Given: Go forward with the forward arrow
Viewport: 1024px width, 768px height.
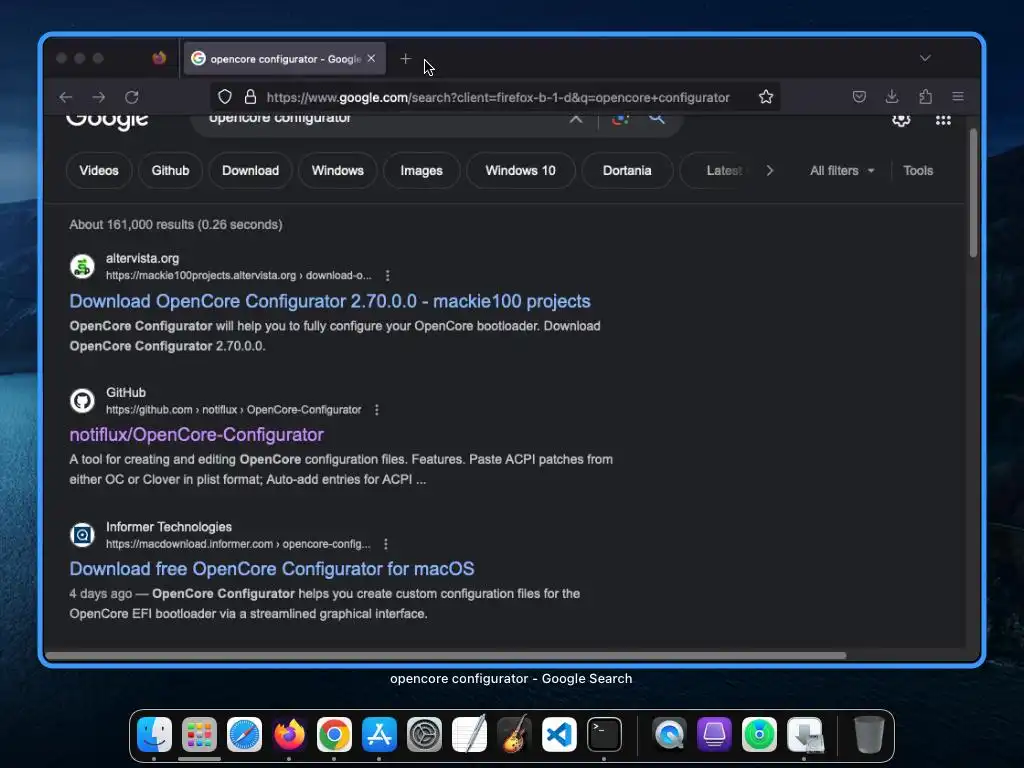Looking at the screenshot, I should click(x=99, y=97).
